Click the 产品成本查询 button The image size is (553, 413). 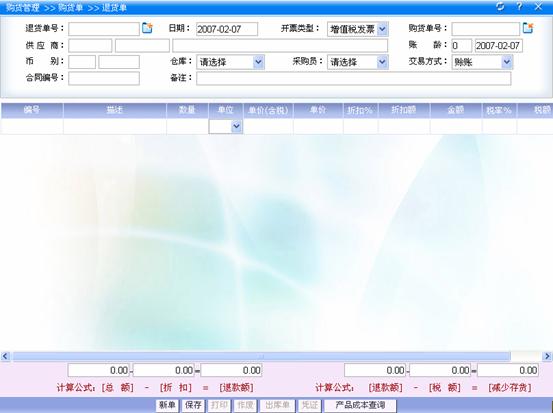coord(360,405)
